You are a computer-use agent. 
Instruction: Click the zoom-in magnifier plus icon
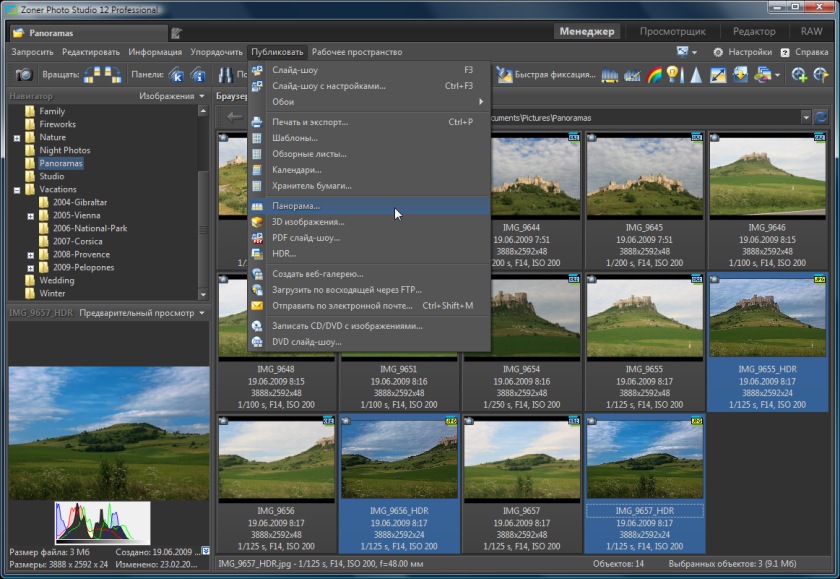(798, 75)
